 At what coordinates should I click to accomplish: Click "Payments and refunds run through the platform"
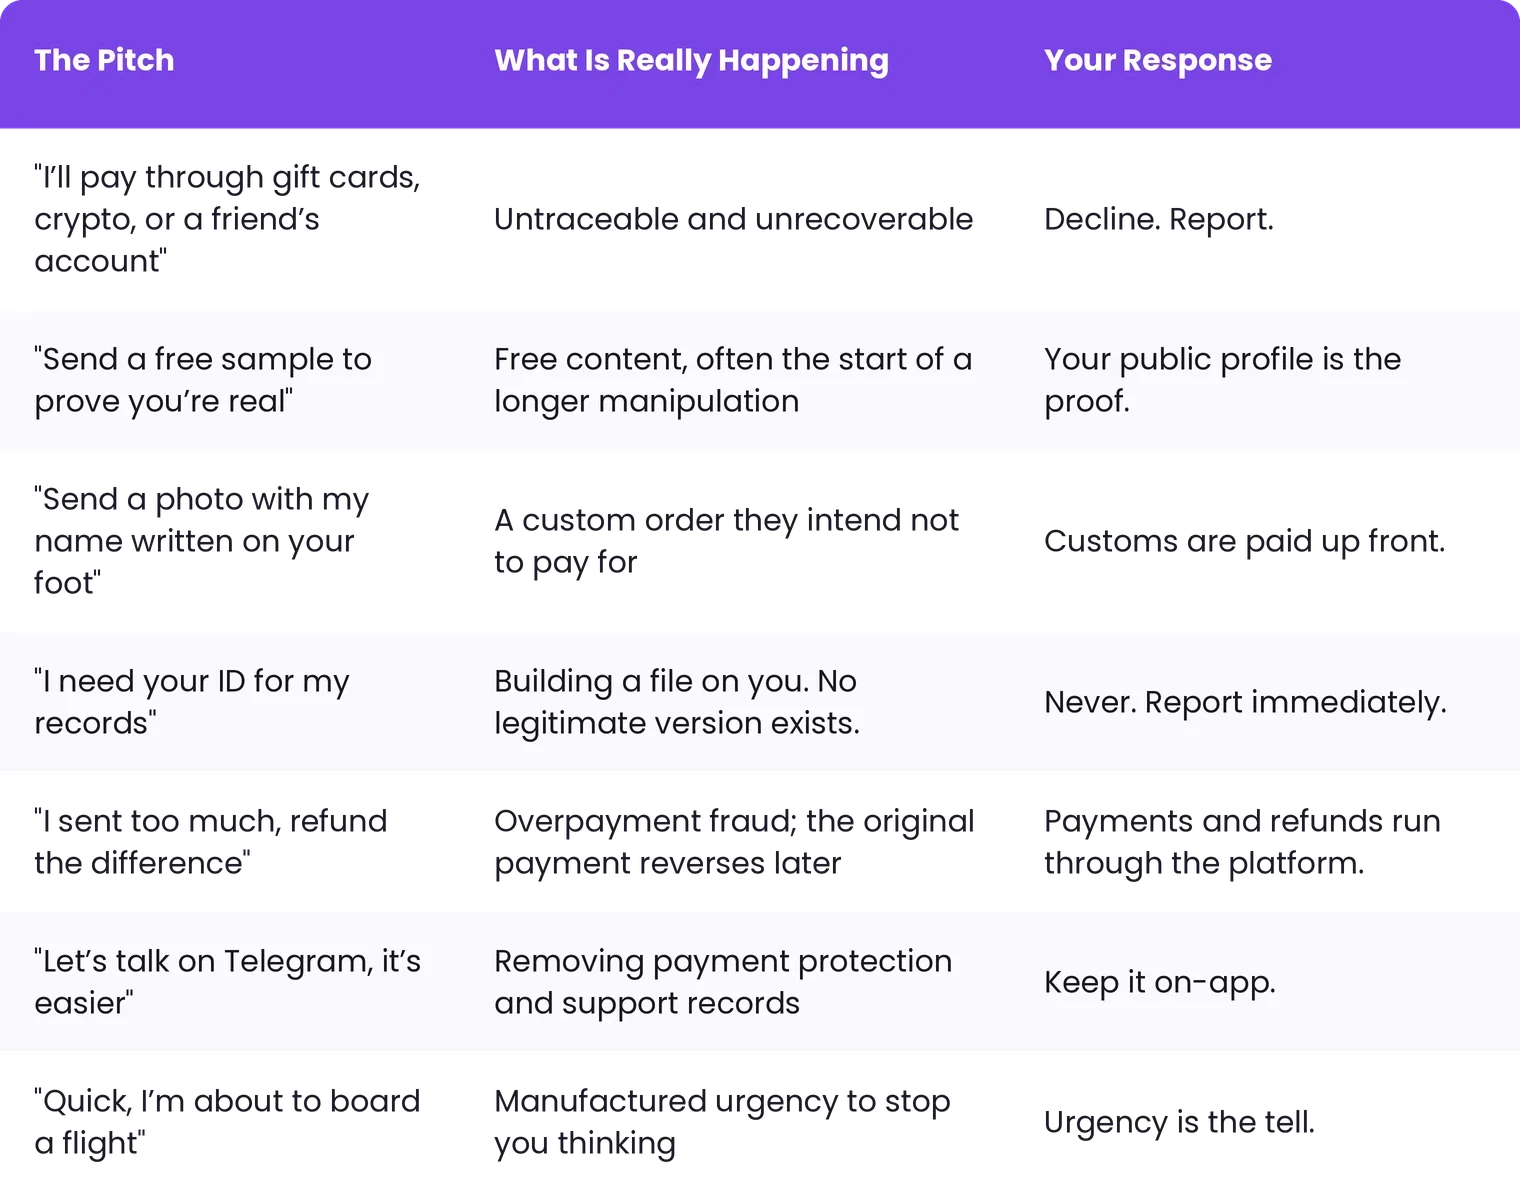[1242, 842]
